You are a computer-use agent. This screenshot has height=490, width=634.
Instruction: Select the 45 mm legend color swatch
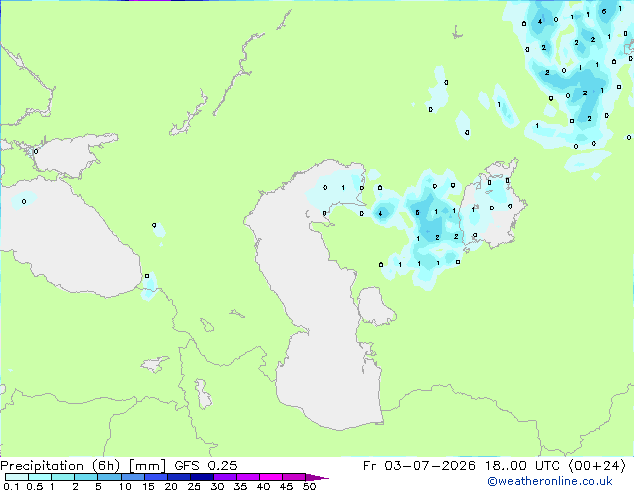point(294,477)
